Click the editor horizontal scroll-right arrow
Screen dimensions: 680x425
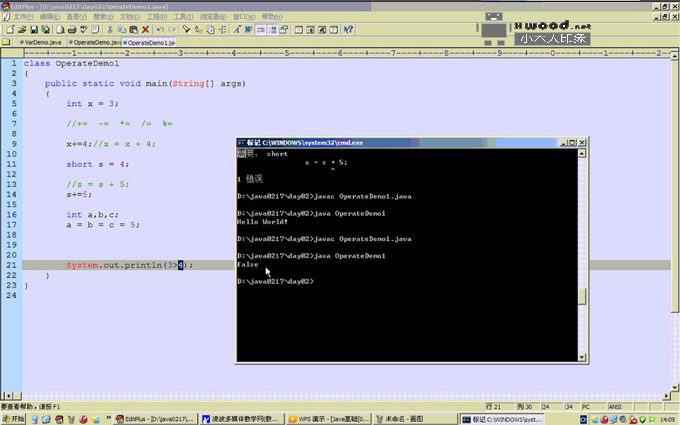pos(667,396)
